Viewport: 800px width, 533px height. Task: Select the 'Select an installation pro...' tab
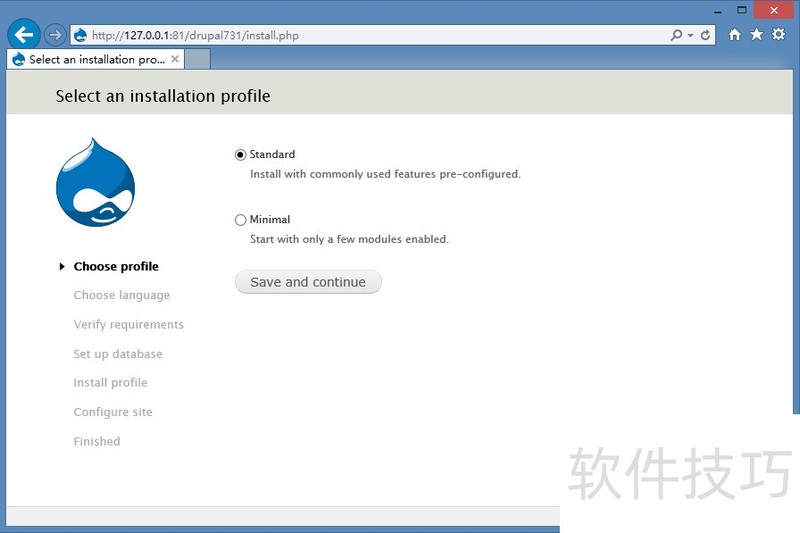(x=95, y=59)
